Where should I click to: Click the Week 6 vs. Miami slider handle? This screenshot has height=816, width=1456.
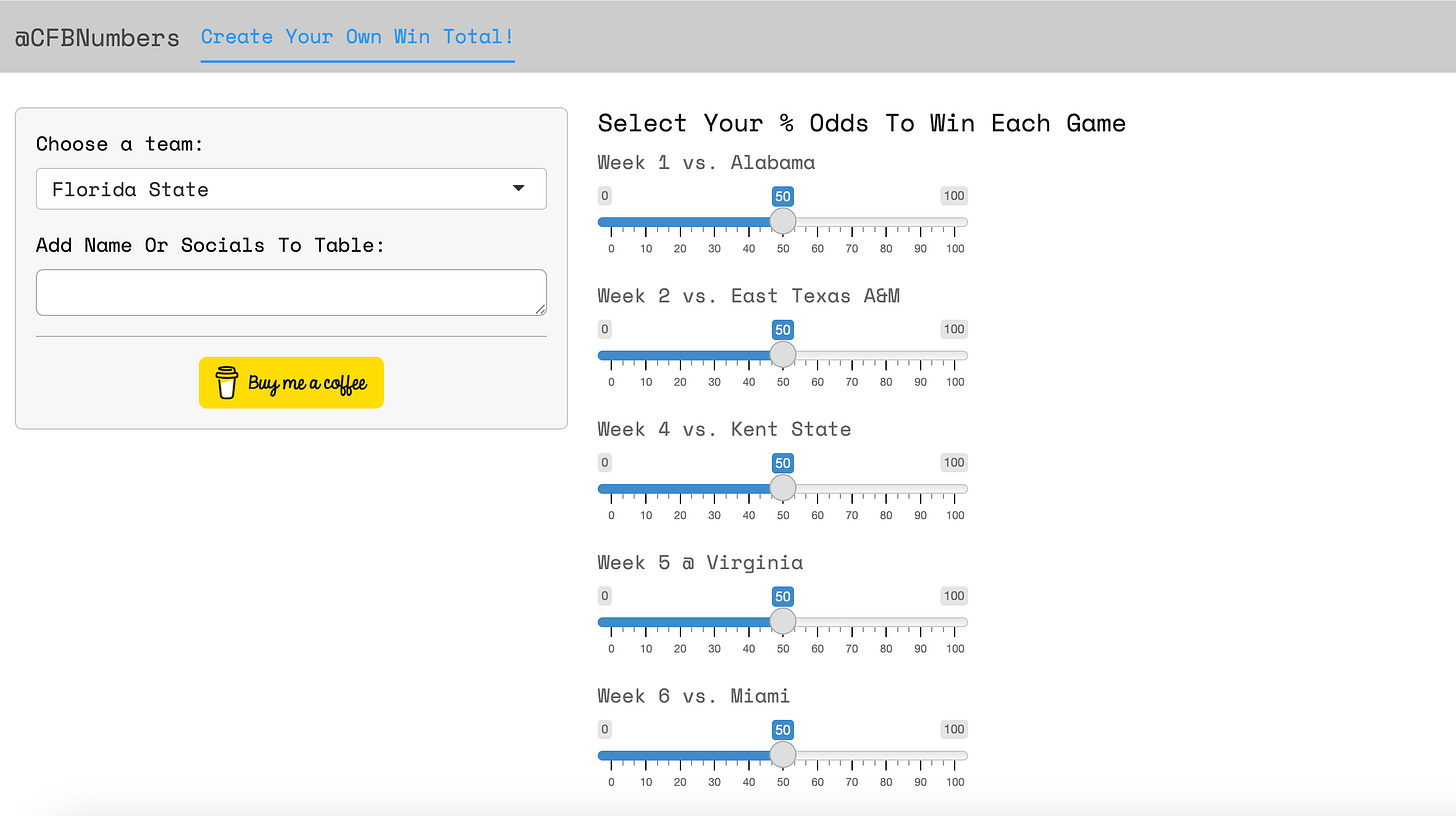[783, 754]
